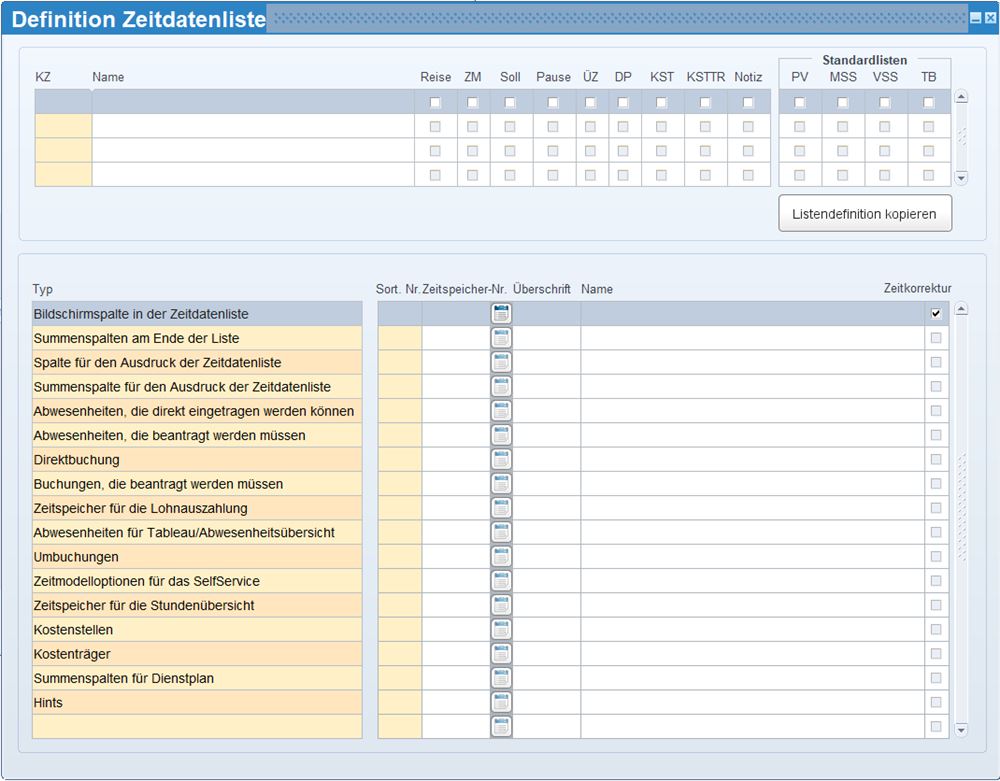Select 'Spalte für den Ausdruck der Zeitdatenliste'
1000x781 pixels.
pyautogui.click(x=197, y=362)
